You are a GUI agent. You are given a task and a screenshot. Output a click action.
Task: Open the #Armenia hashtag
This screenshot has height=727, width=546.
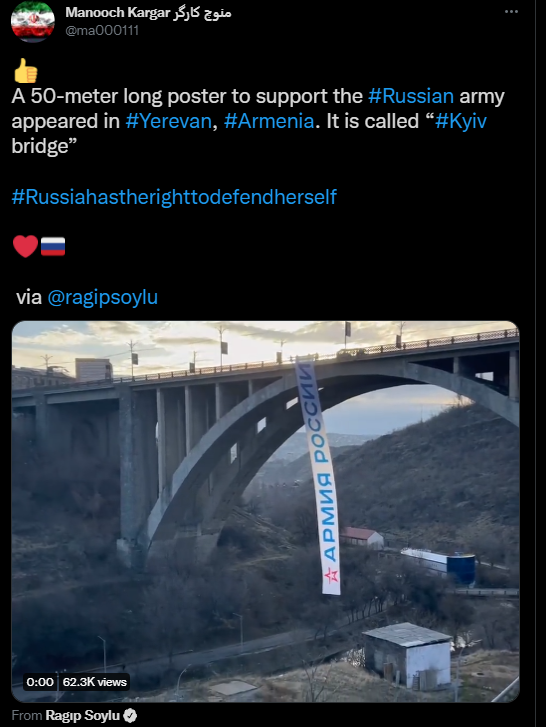point(269,121)
